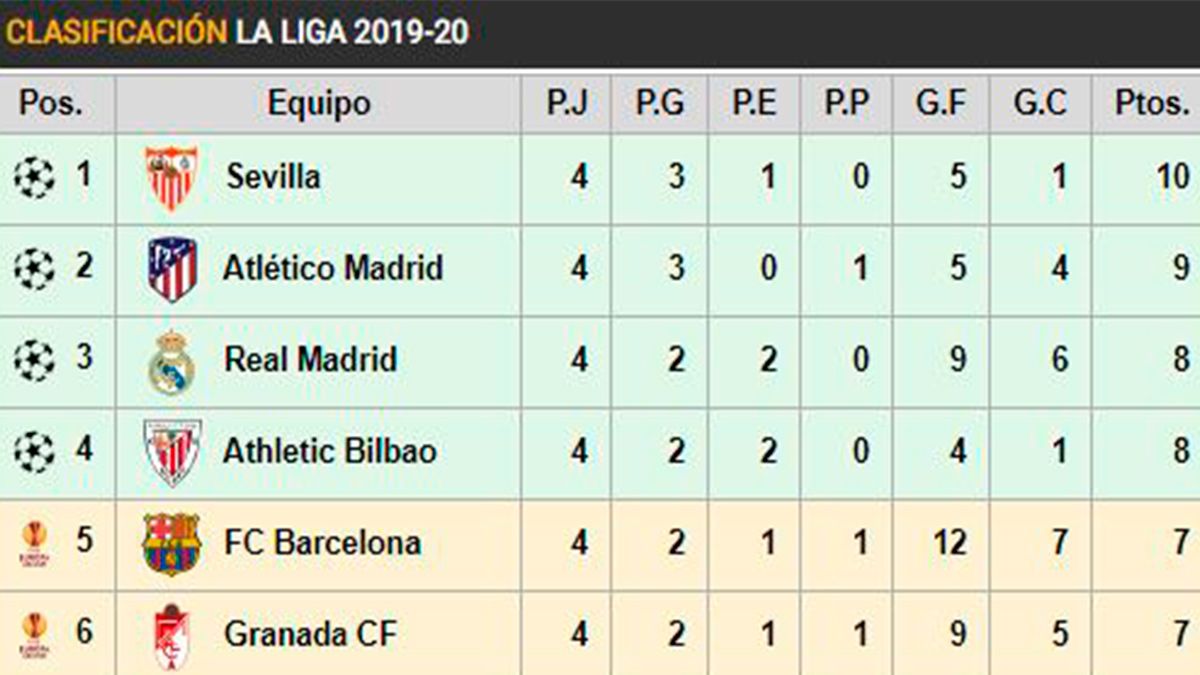This screenshot has height=675, width=1200.
Task: Open the FC Barcelona team name
Action: [322, 543]
